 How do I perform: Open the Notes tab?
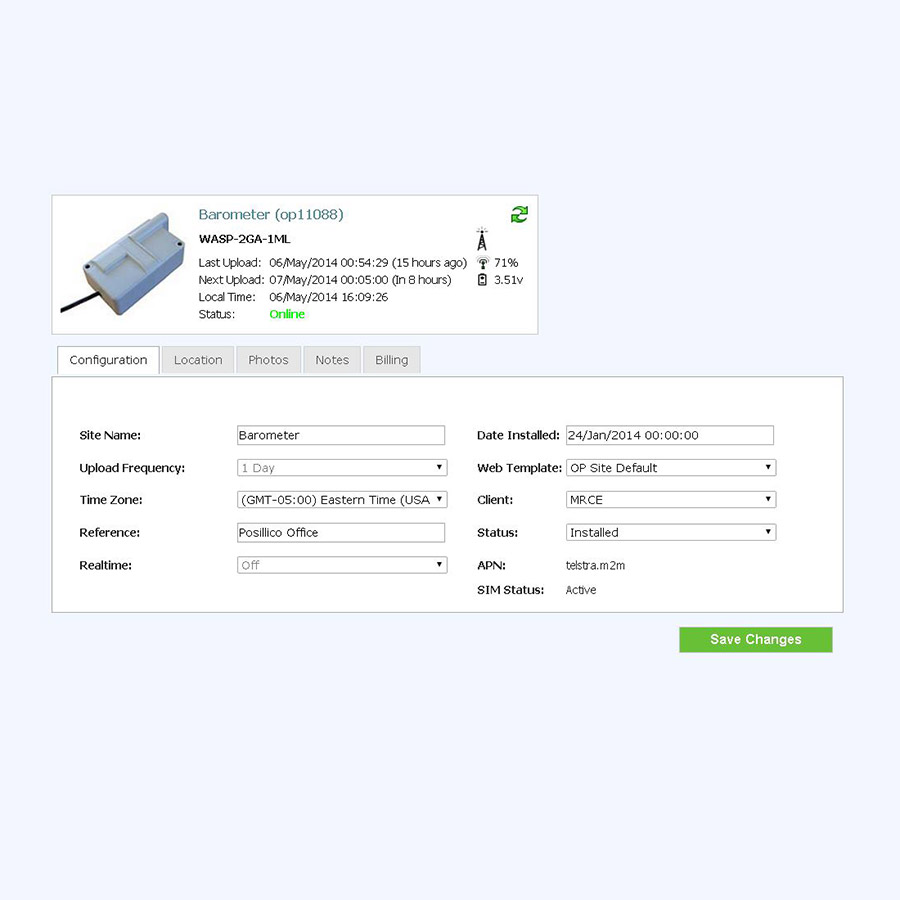332,360
